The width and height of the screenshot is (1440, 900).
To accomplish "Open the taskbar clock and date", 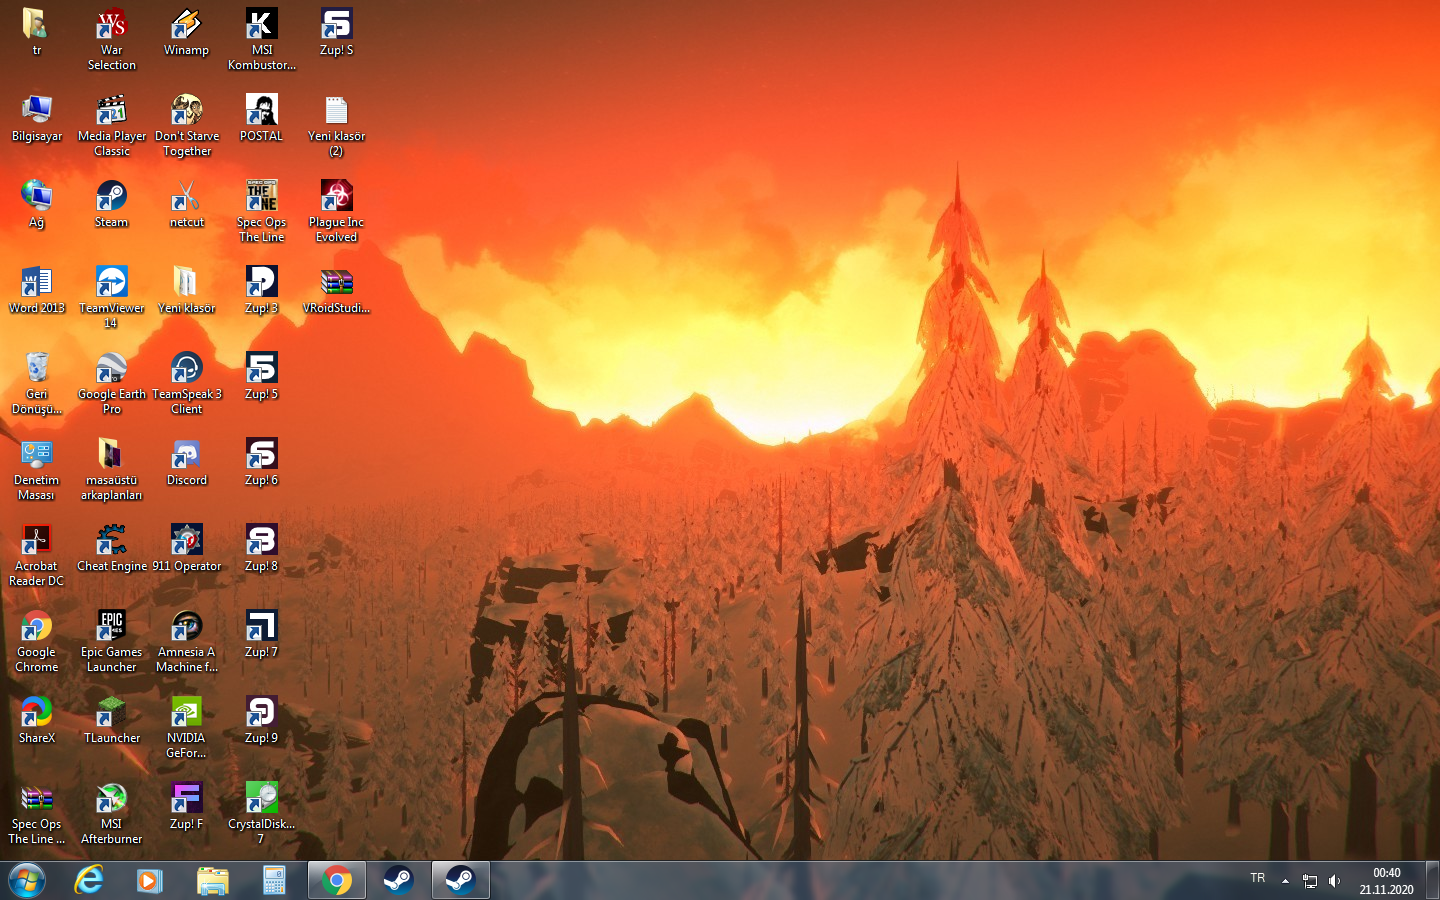I will click(x=1386, y=881).
